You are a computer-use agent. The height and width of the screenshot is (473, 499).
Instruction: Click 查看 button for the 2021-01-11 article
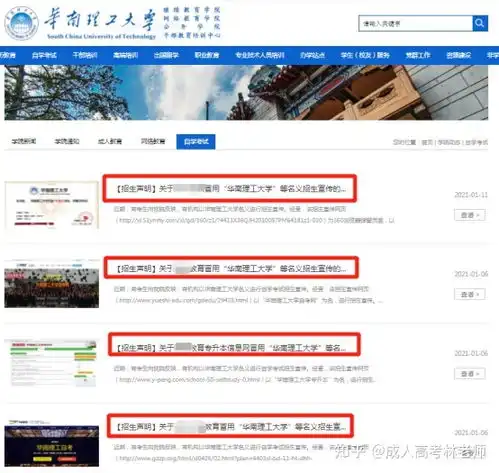(470, 215)
